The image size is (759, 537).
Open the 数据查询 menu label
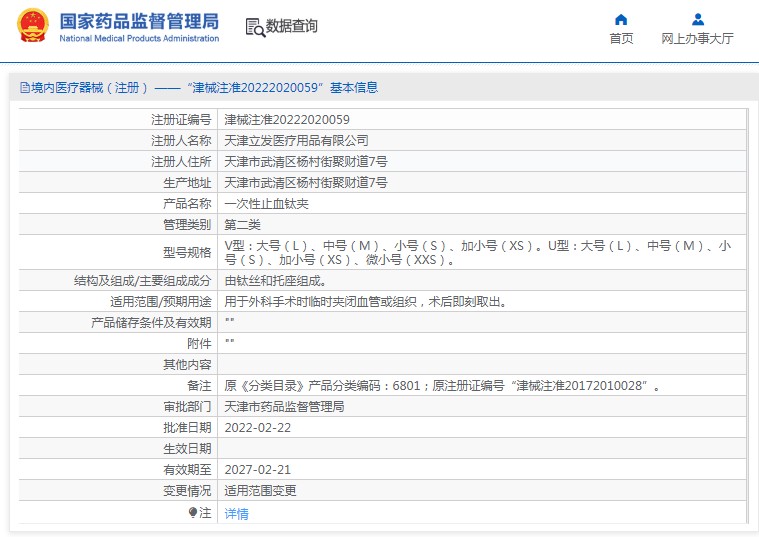(x=291, y=26)
